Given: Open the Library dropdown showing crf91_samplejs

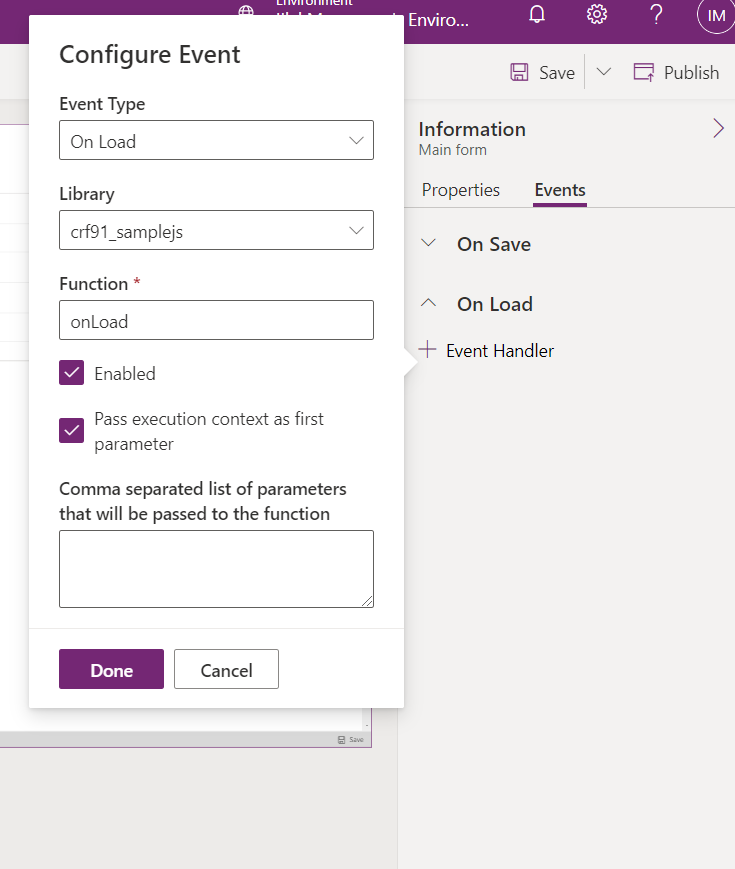Looking at the screenshot, I should pyautogui.click(x=216, y=230).
